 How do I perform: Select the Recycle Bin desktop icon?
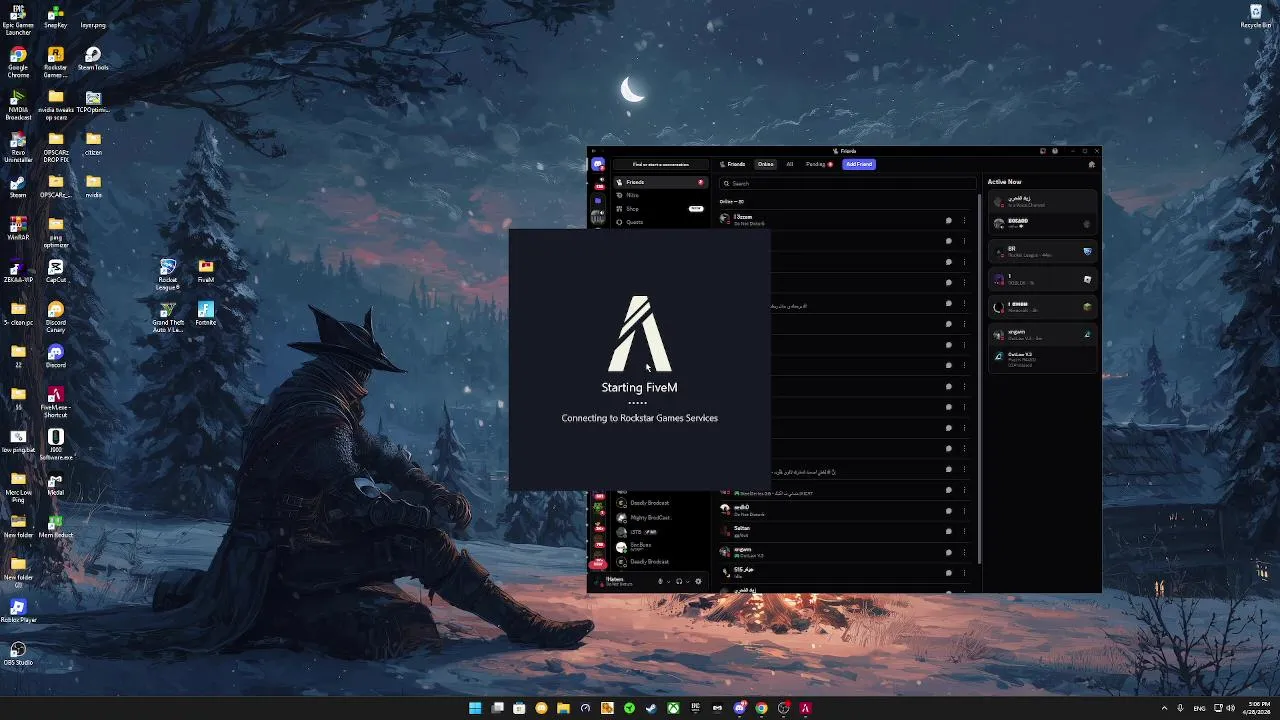click(x=1256, y=16)
